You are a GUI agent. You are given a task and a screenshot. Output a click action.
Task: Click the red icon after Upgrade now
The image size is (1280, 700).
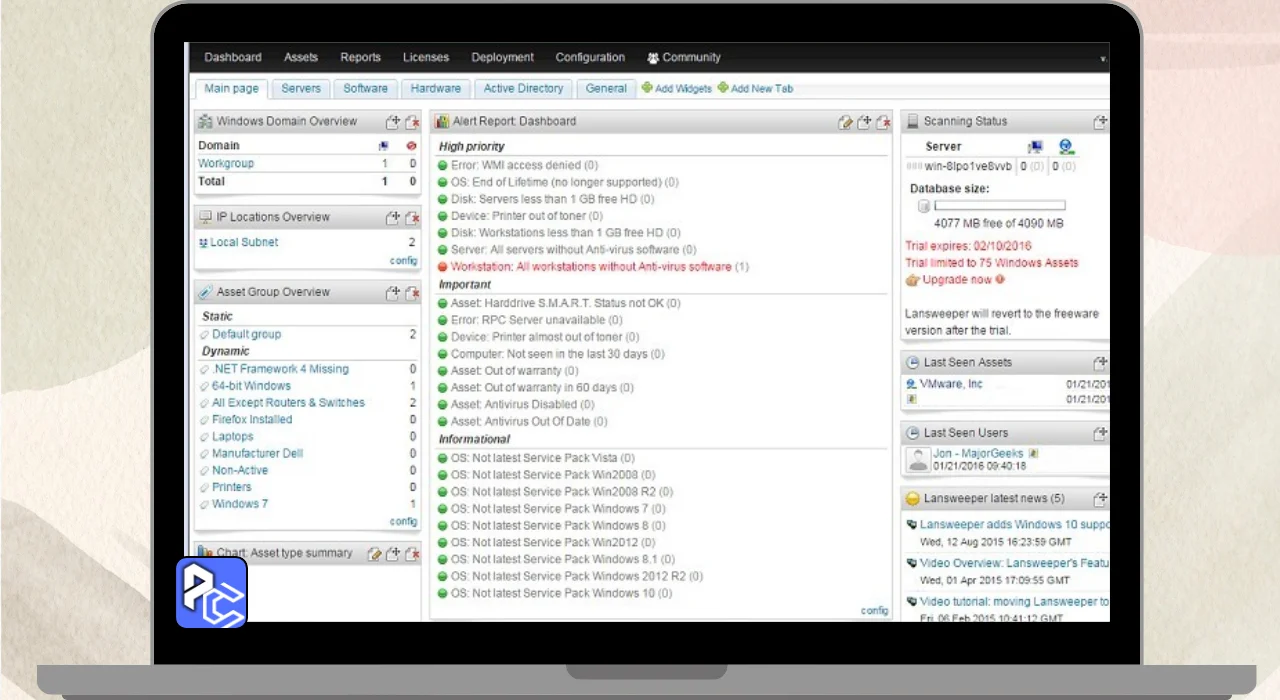tap(1000, 280)
